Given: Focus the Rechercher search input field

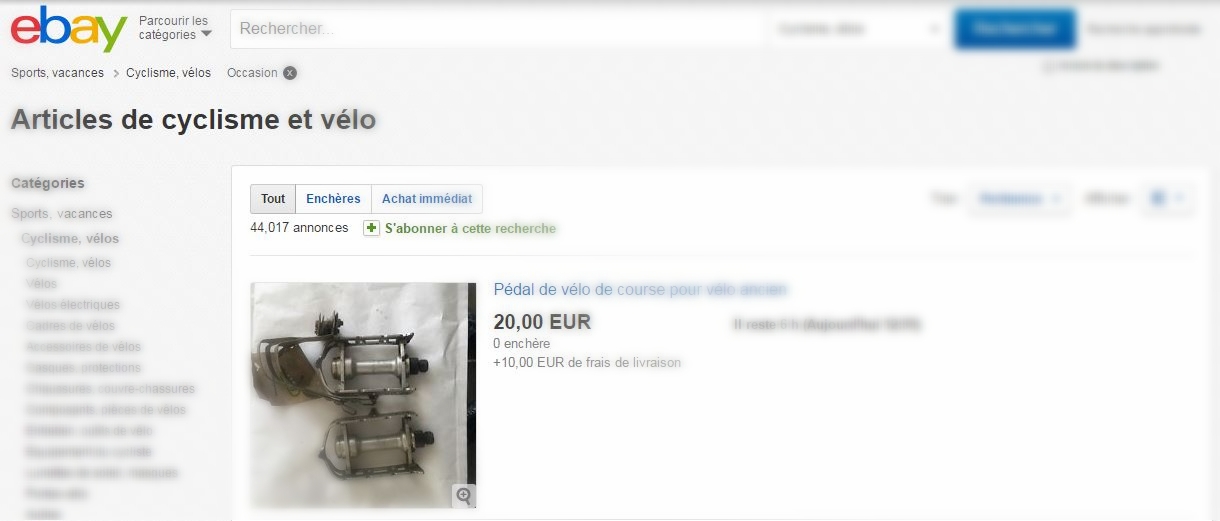Looking at the screenshot, I should (x=500, y=29).
